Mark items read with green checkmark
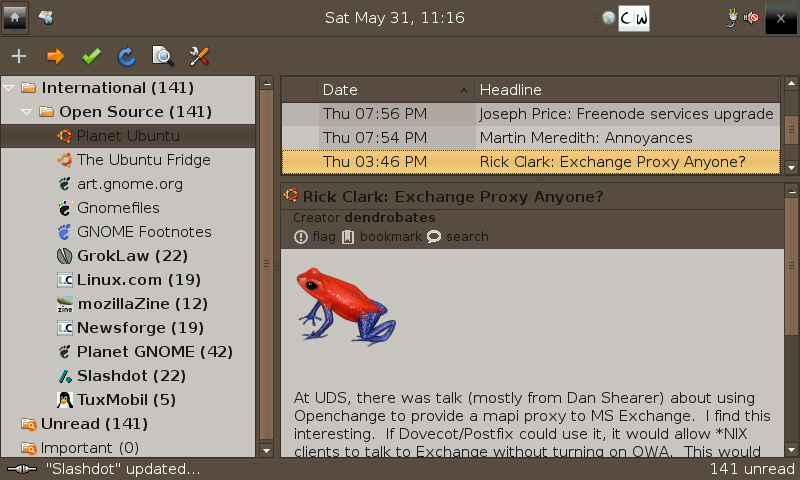 pos(91,56)
